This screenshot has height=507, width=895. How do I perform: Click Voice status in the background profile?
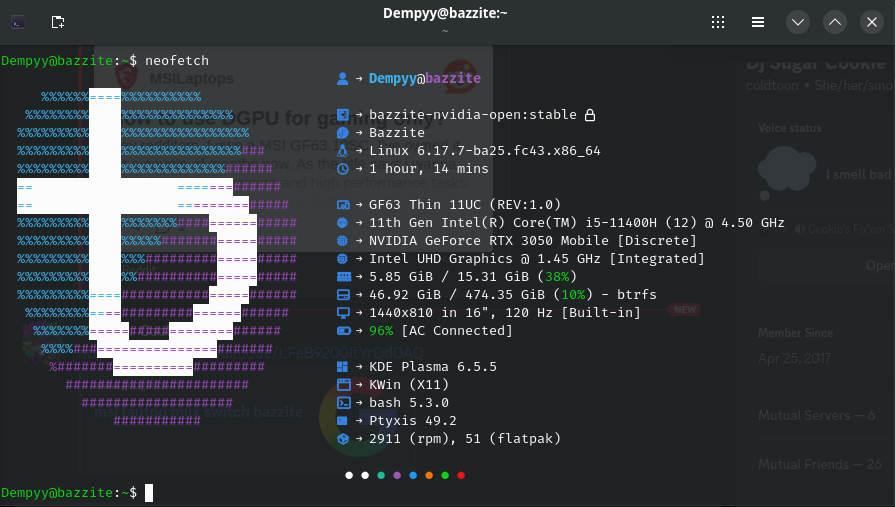point(789,128)
